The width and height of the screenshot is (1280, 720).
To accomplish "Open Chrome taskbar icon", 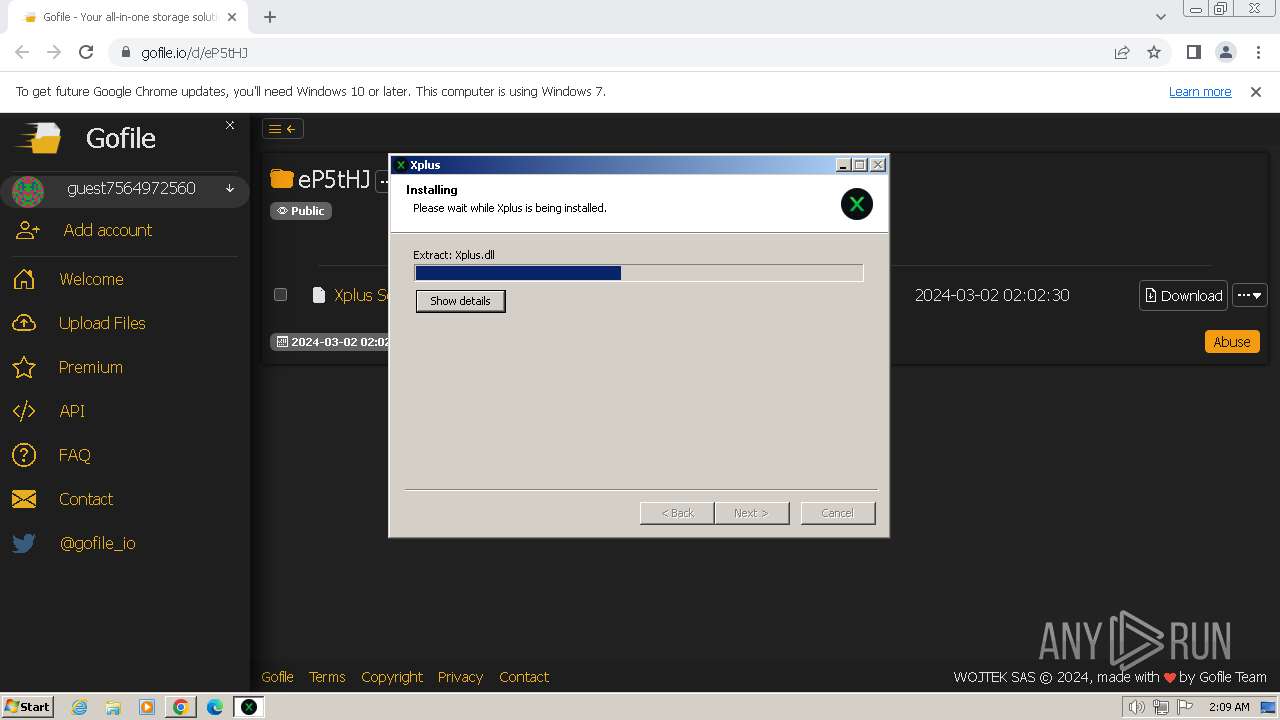I will (x=180, y=707).
